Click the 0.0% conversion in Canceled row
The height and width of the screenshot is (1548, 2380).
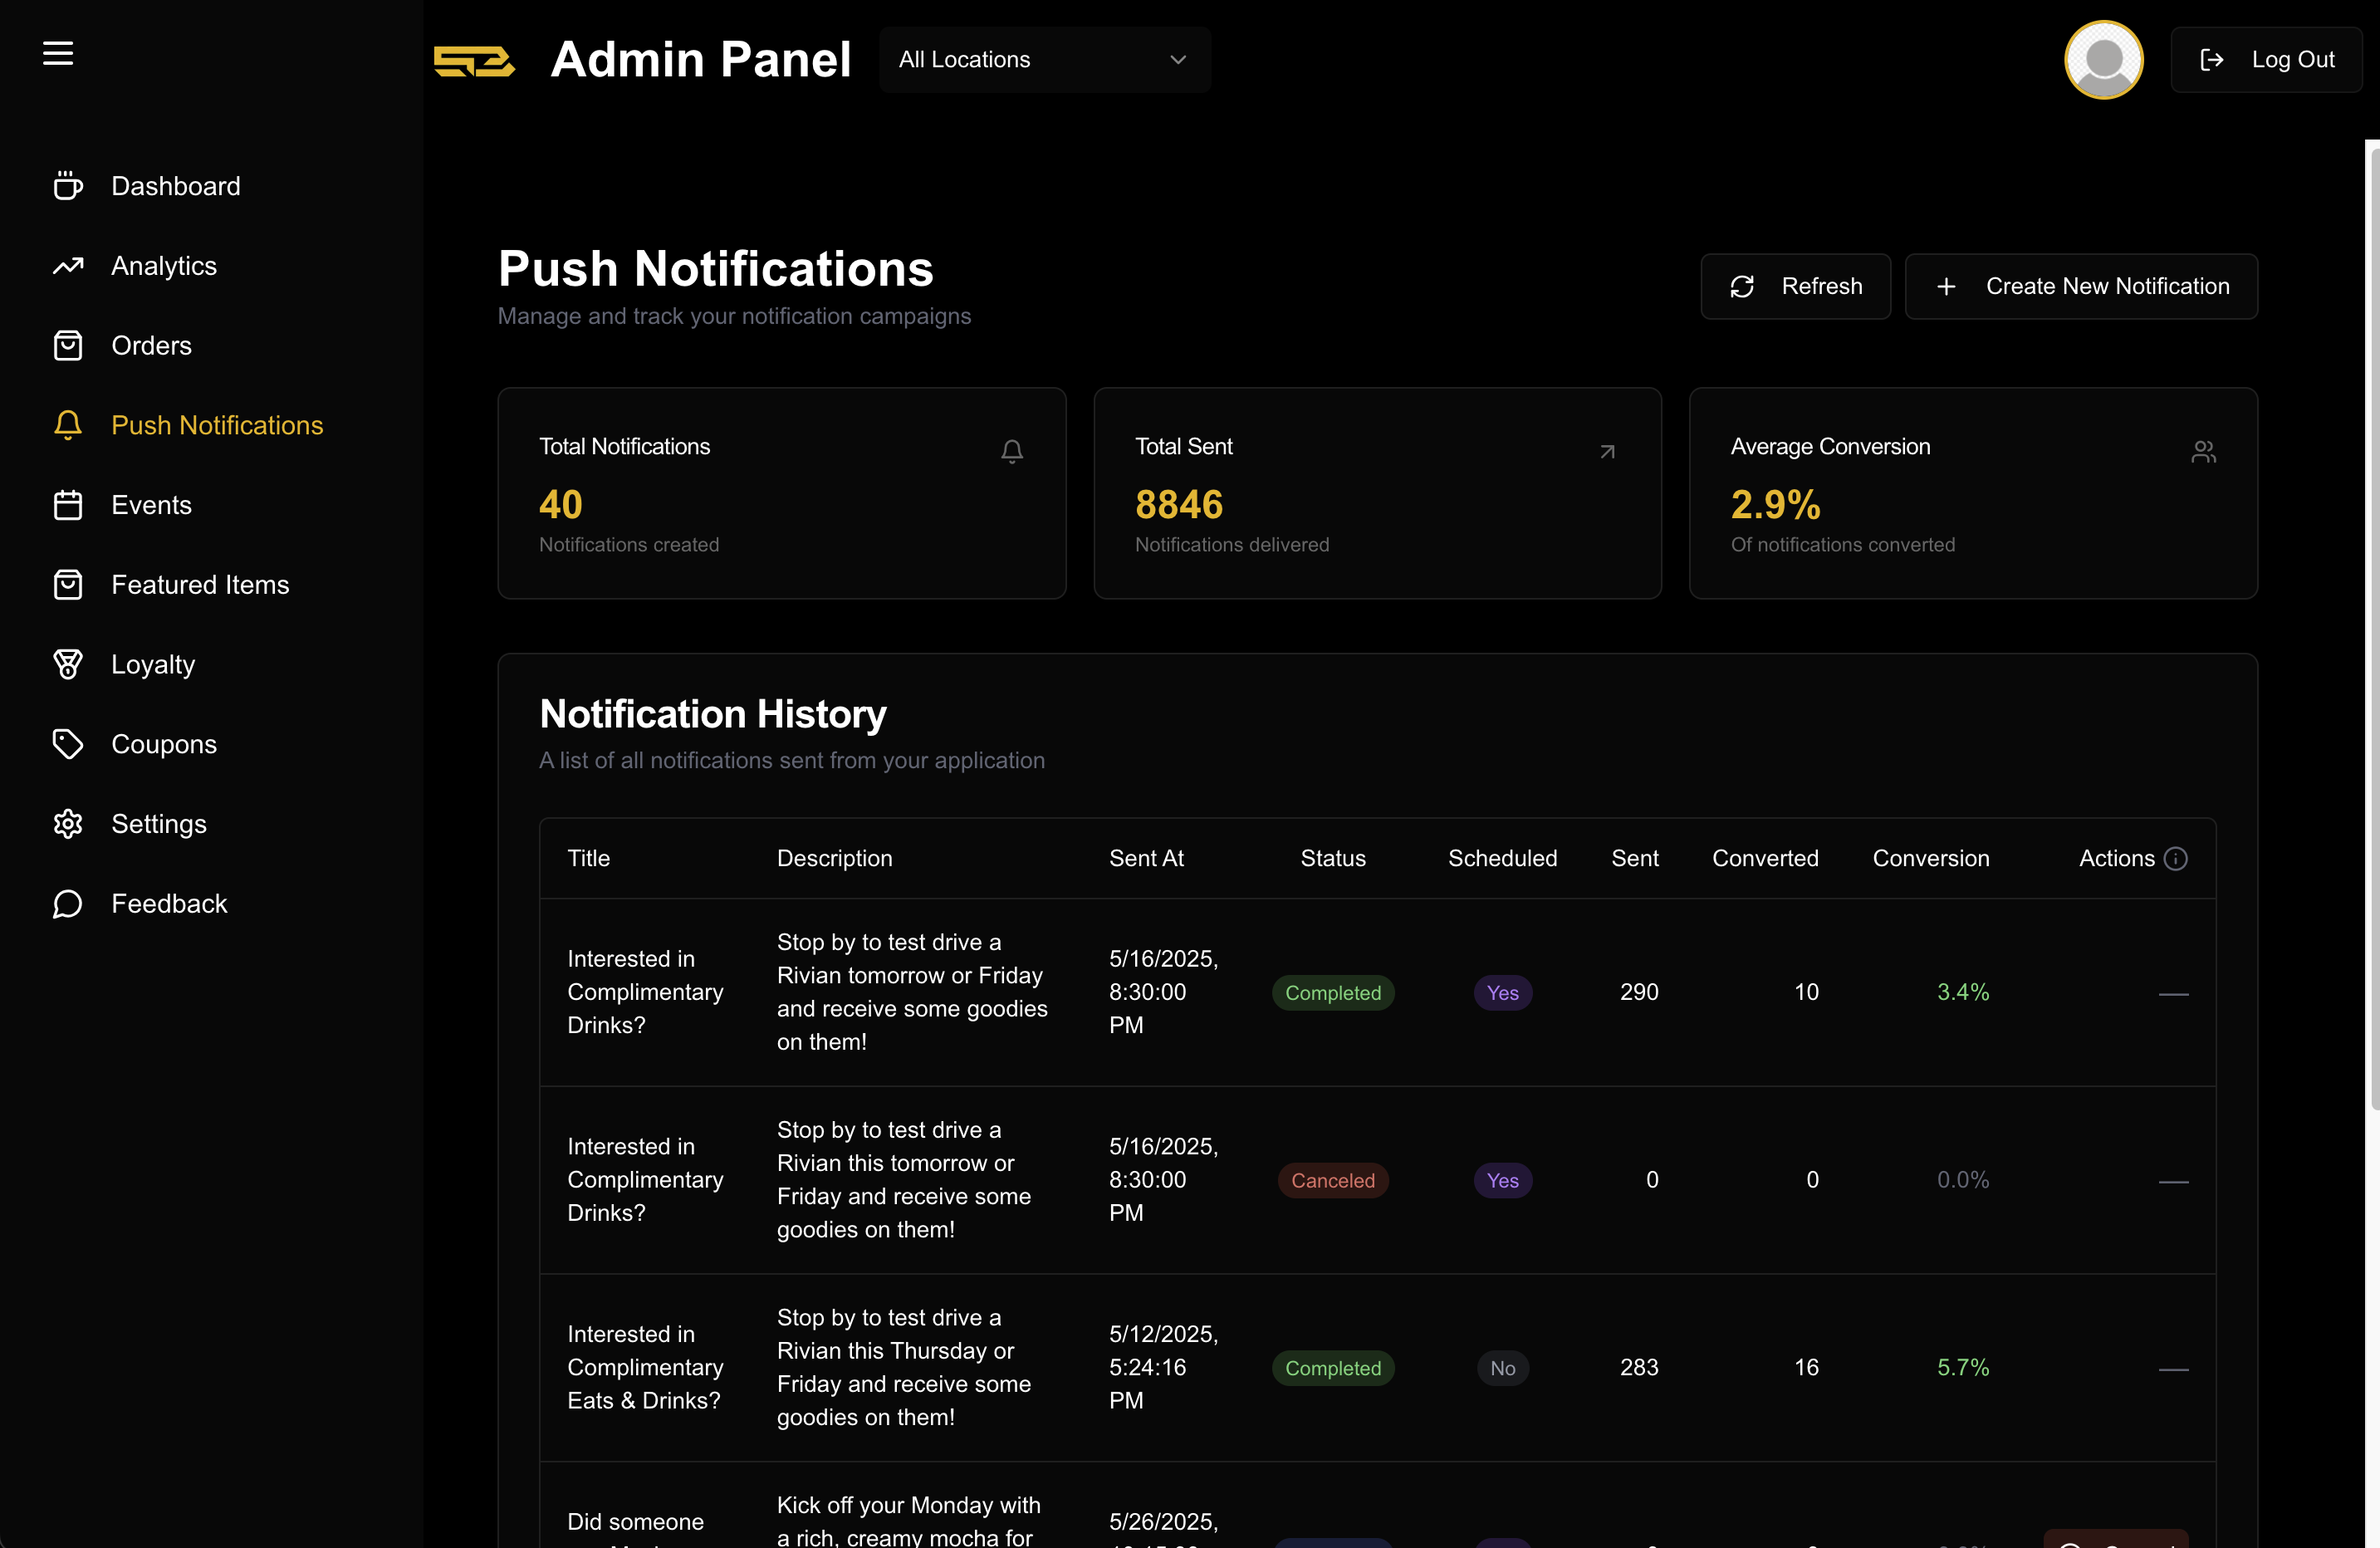tap(1963, 1180)
